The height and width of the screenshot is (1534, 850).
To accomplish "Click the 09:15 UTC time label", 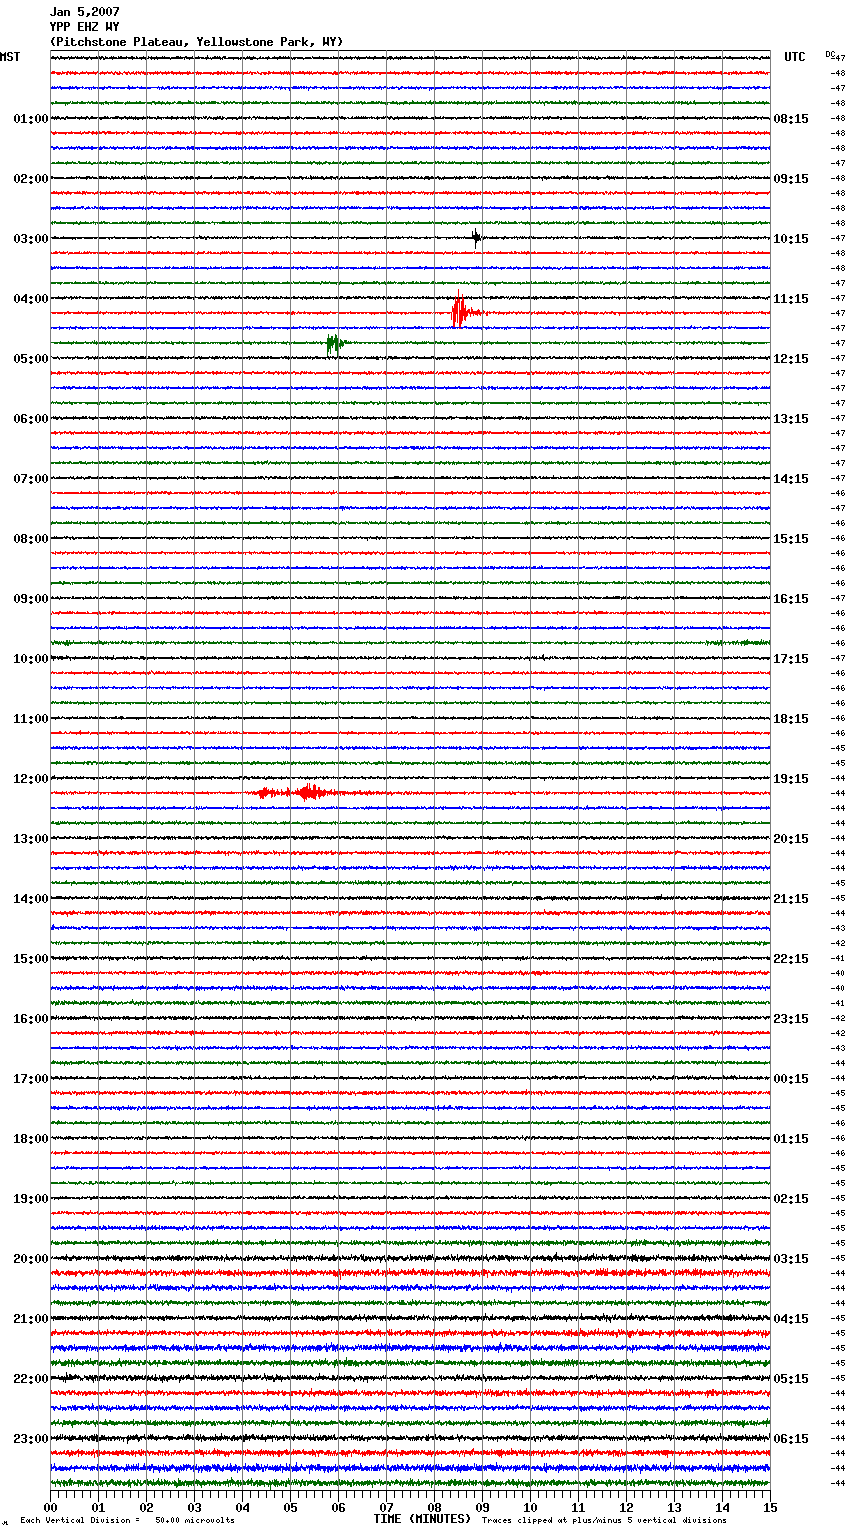I will [791, 179].
